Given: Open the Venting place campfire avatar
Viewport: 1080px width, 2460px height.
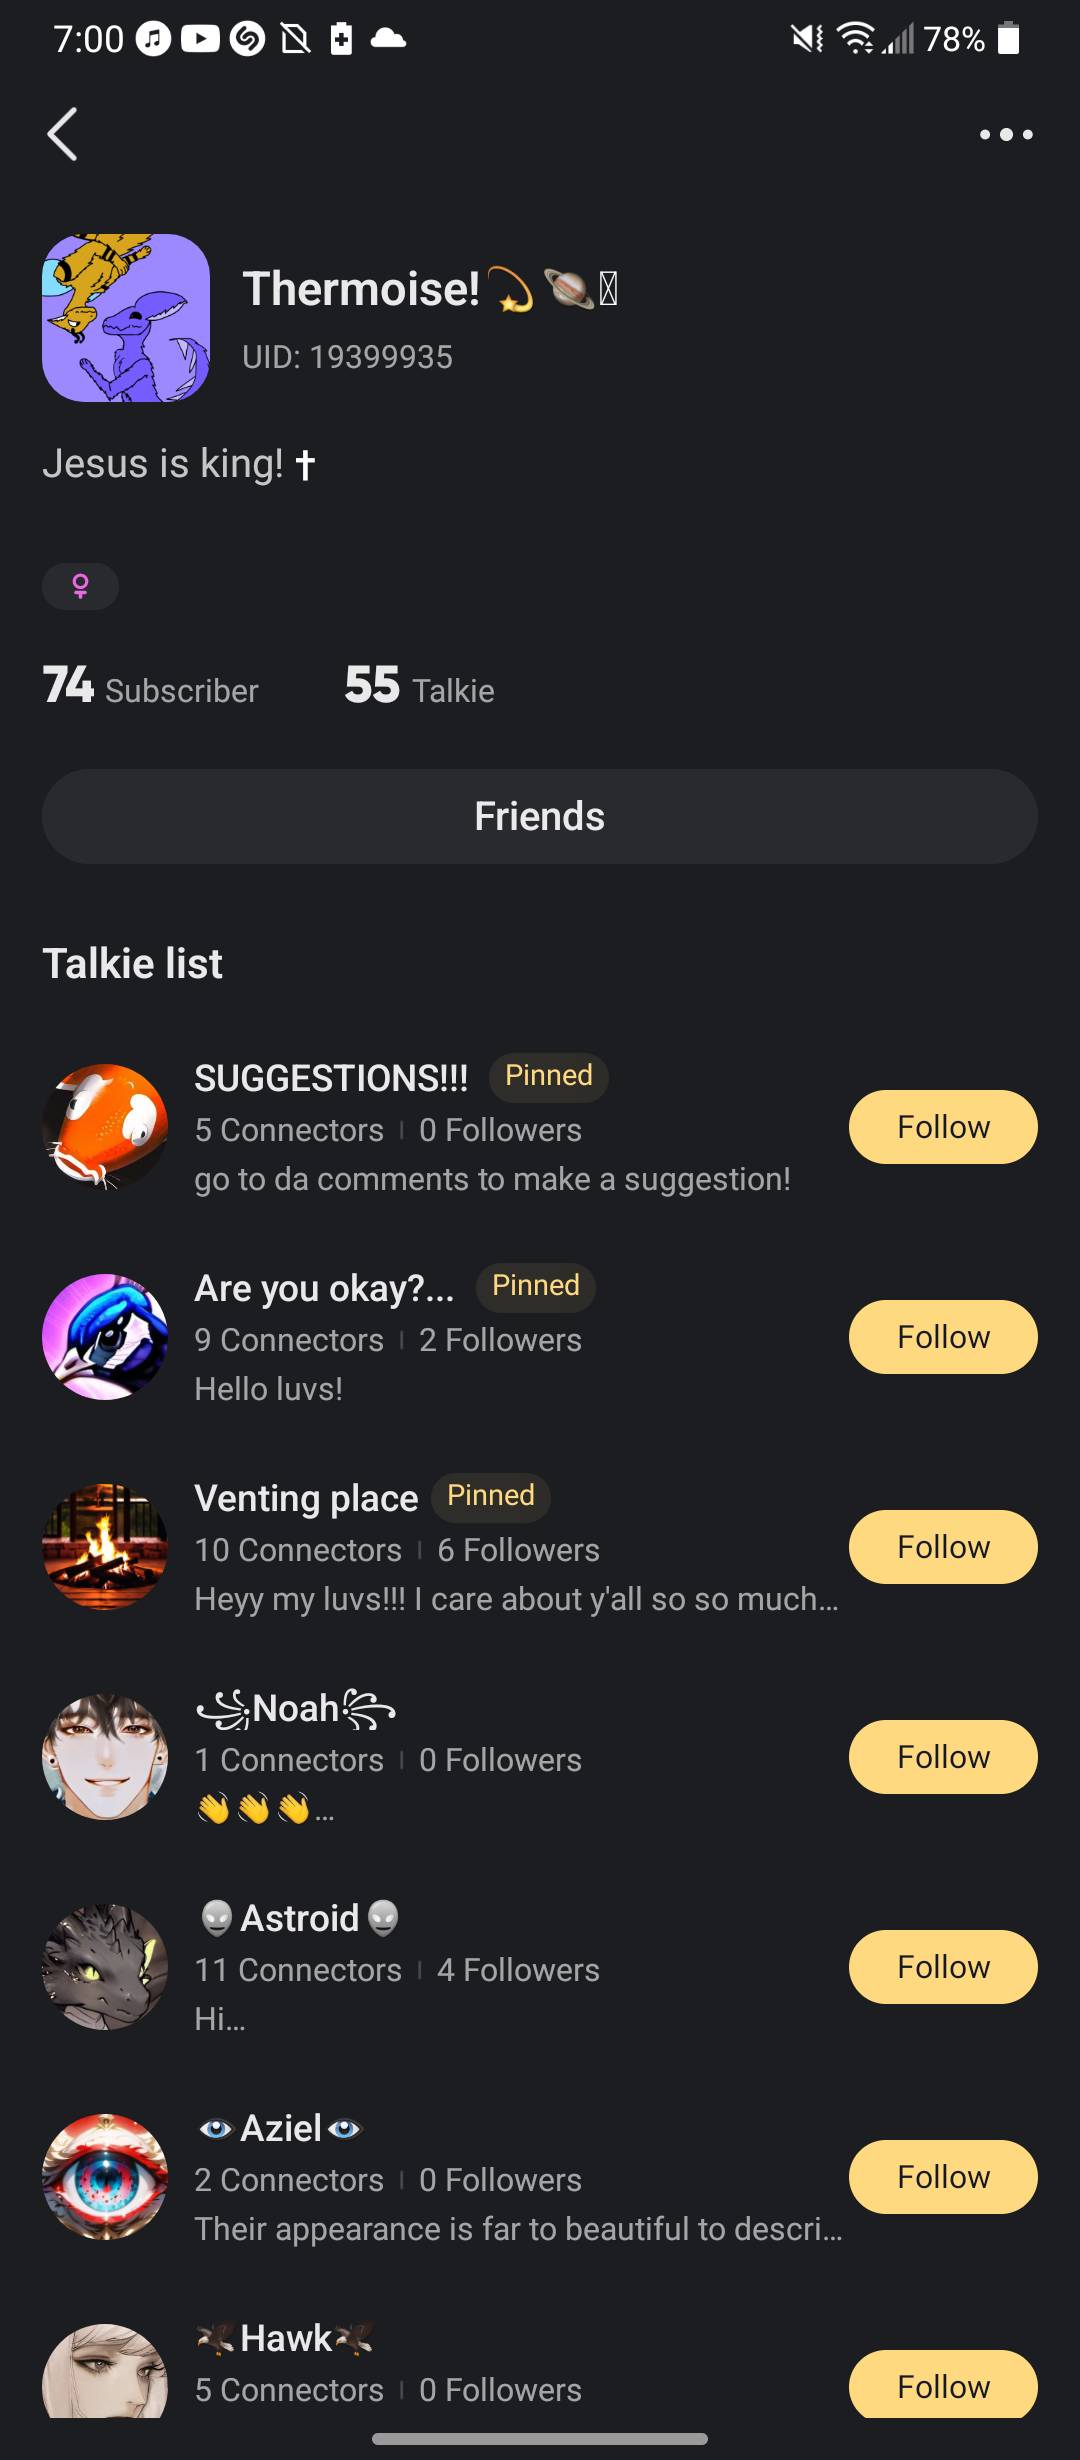Looking at the screenshot, I should [x=105, y=1547].
